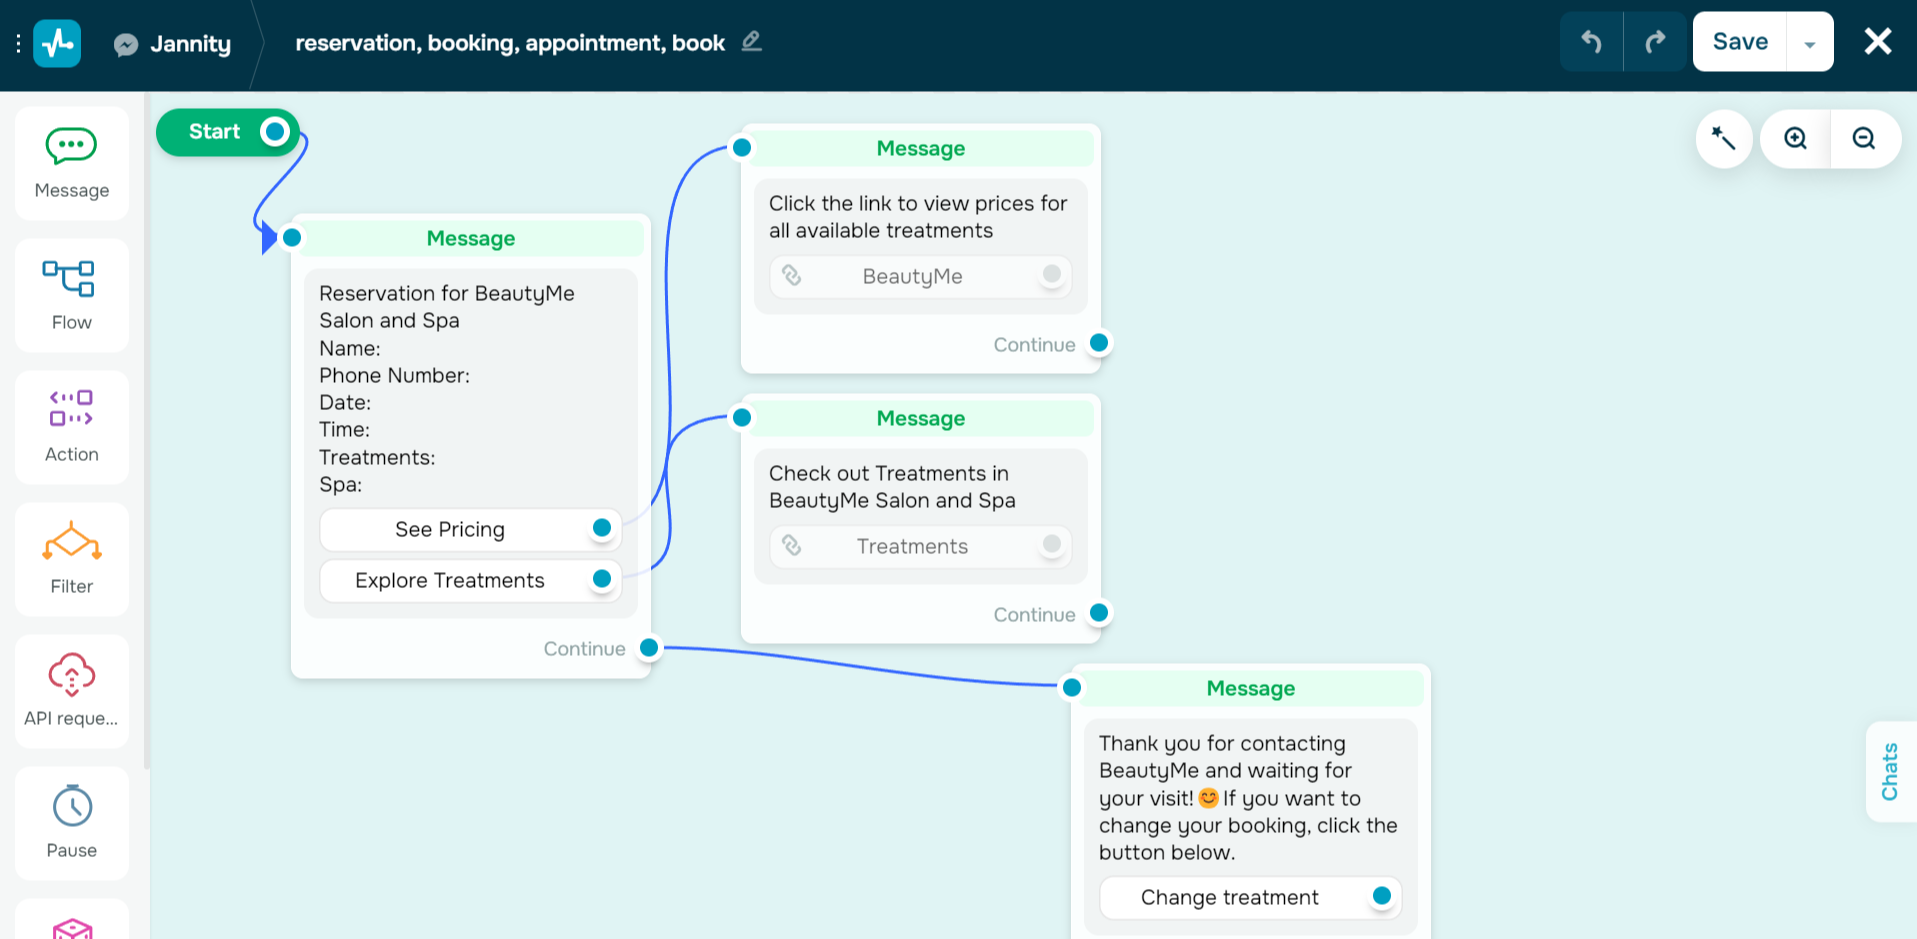Select the Flow element icon

pos(71,294)
